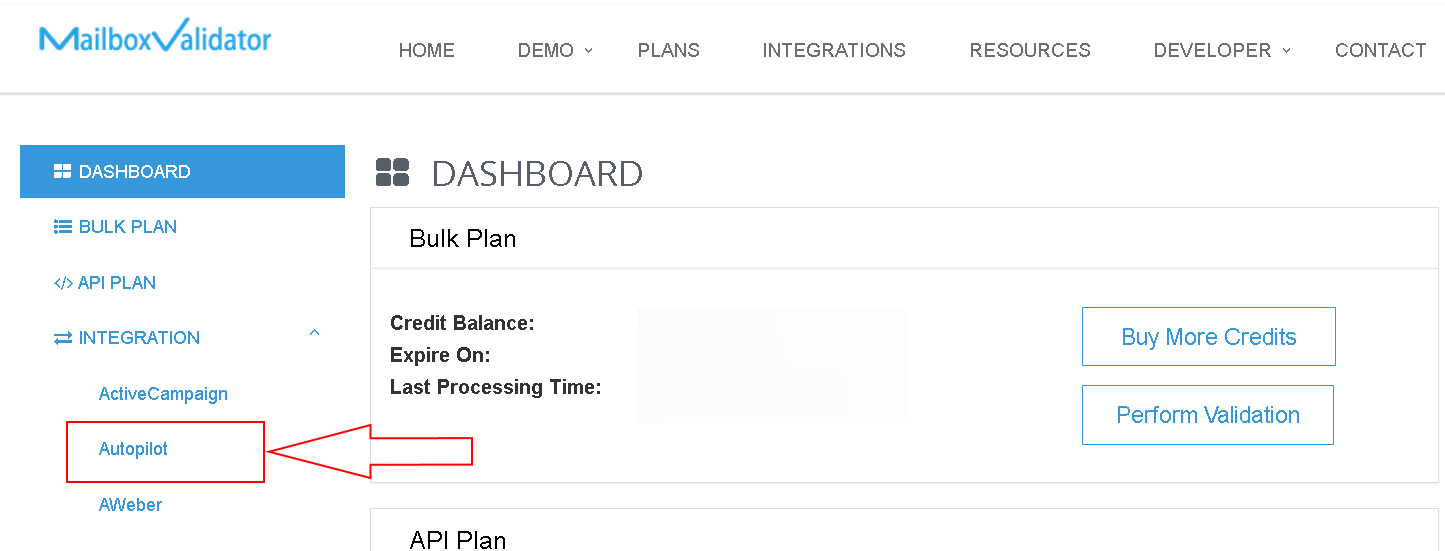
Task: Go to the Integrations menu item
Action: click(x=834, y=50)
